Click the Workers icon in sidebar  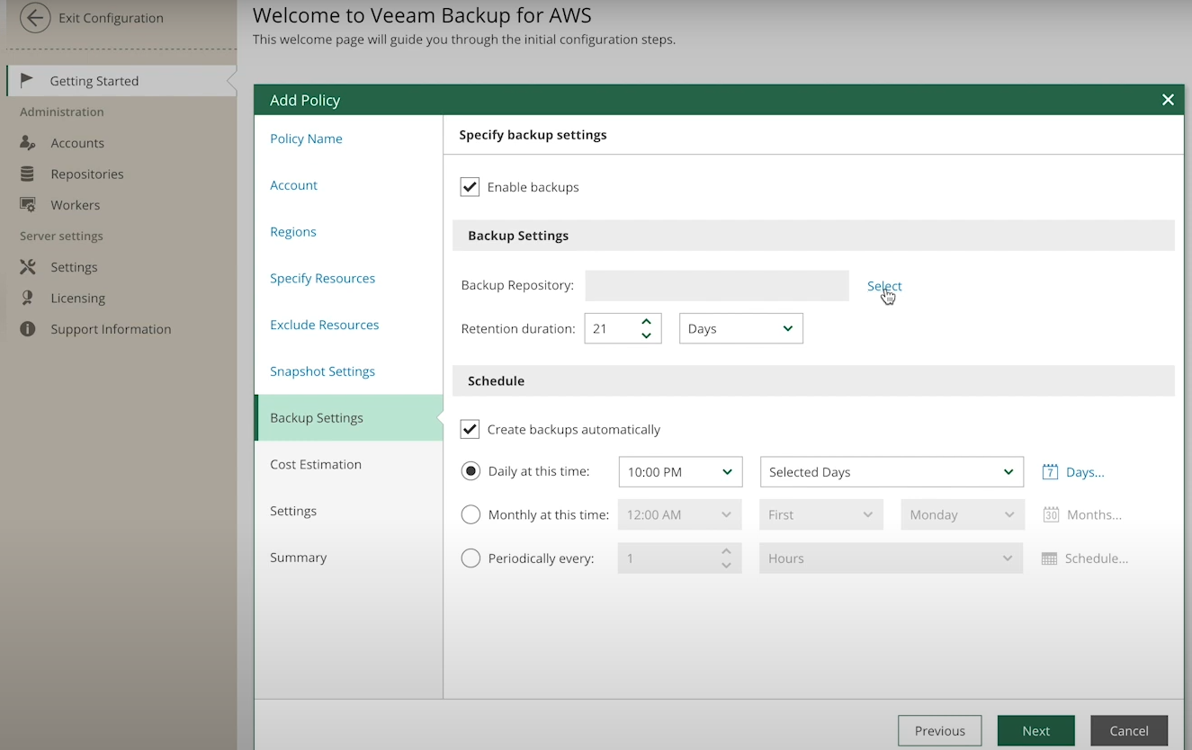pyautogui.click(x=28, y=205)
